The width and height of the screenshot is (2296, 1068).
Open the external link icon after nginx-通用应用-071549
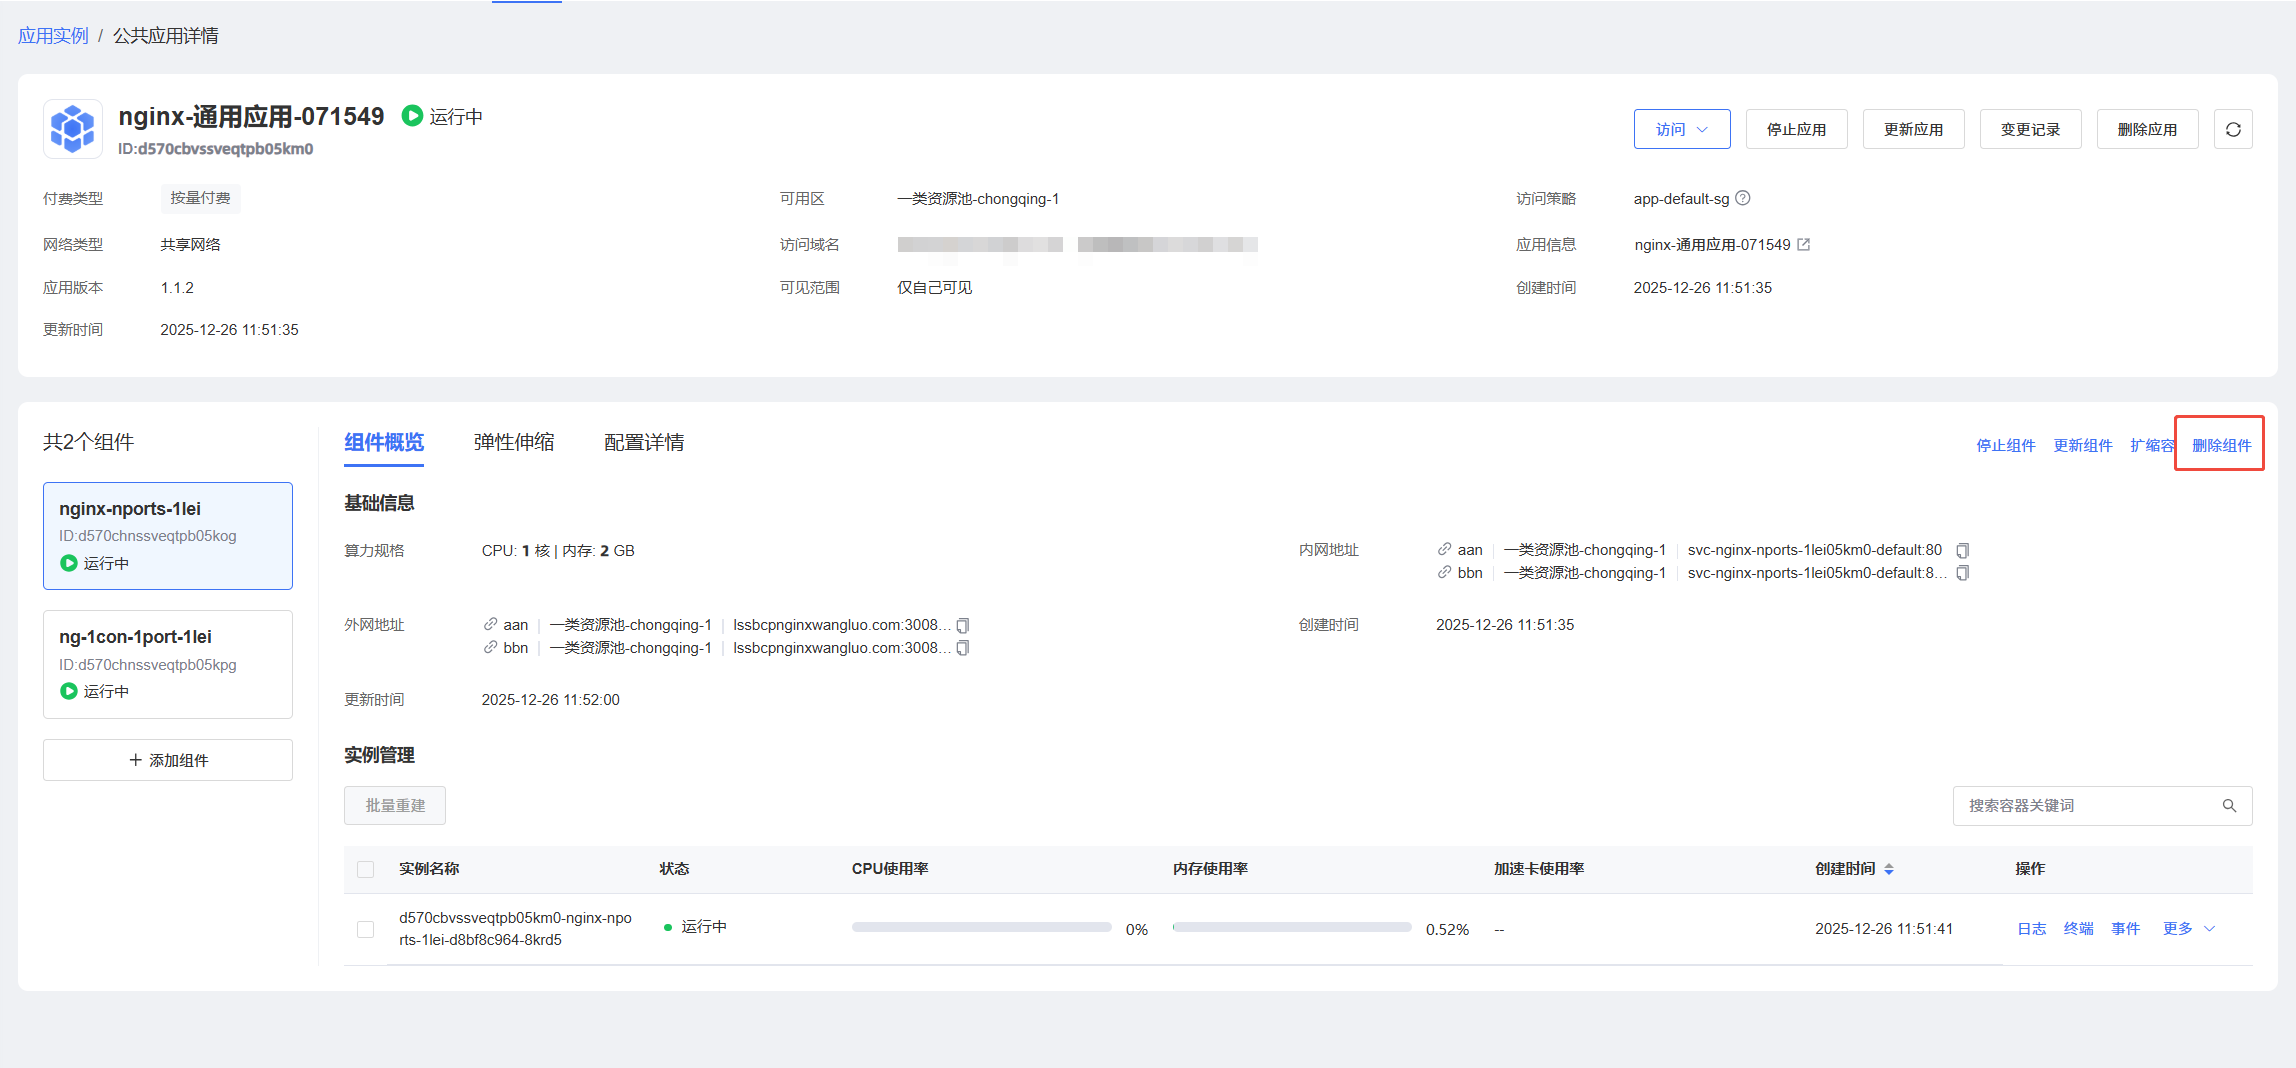tap(1804, 245)
